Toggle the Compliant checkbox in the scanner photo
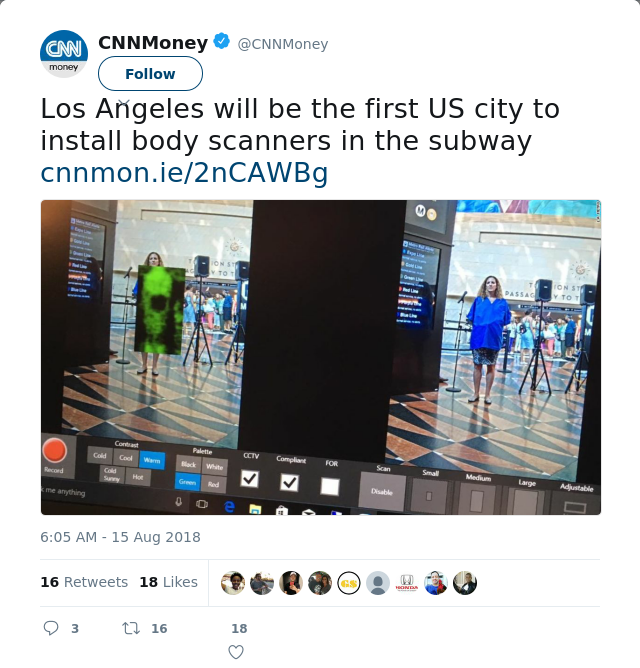The height and width of the screenshot is (668, 640). coord(289,482)
